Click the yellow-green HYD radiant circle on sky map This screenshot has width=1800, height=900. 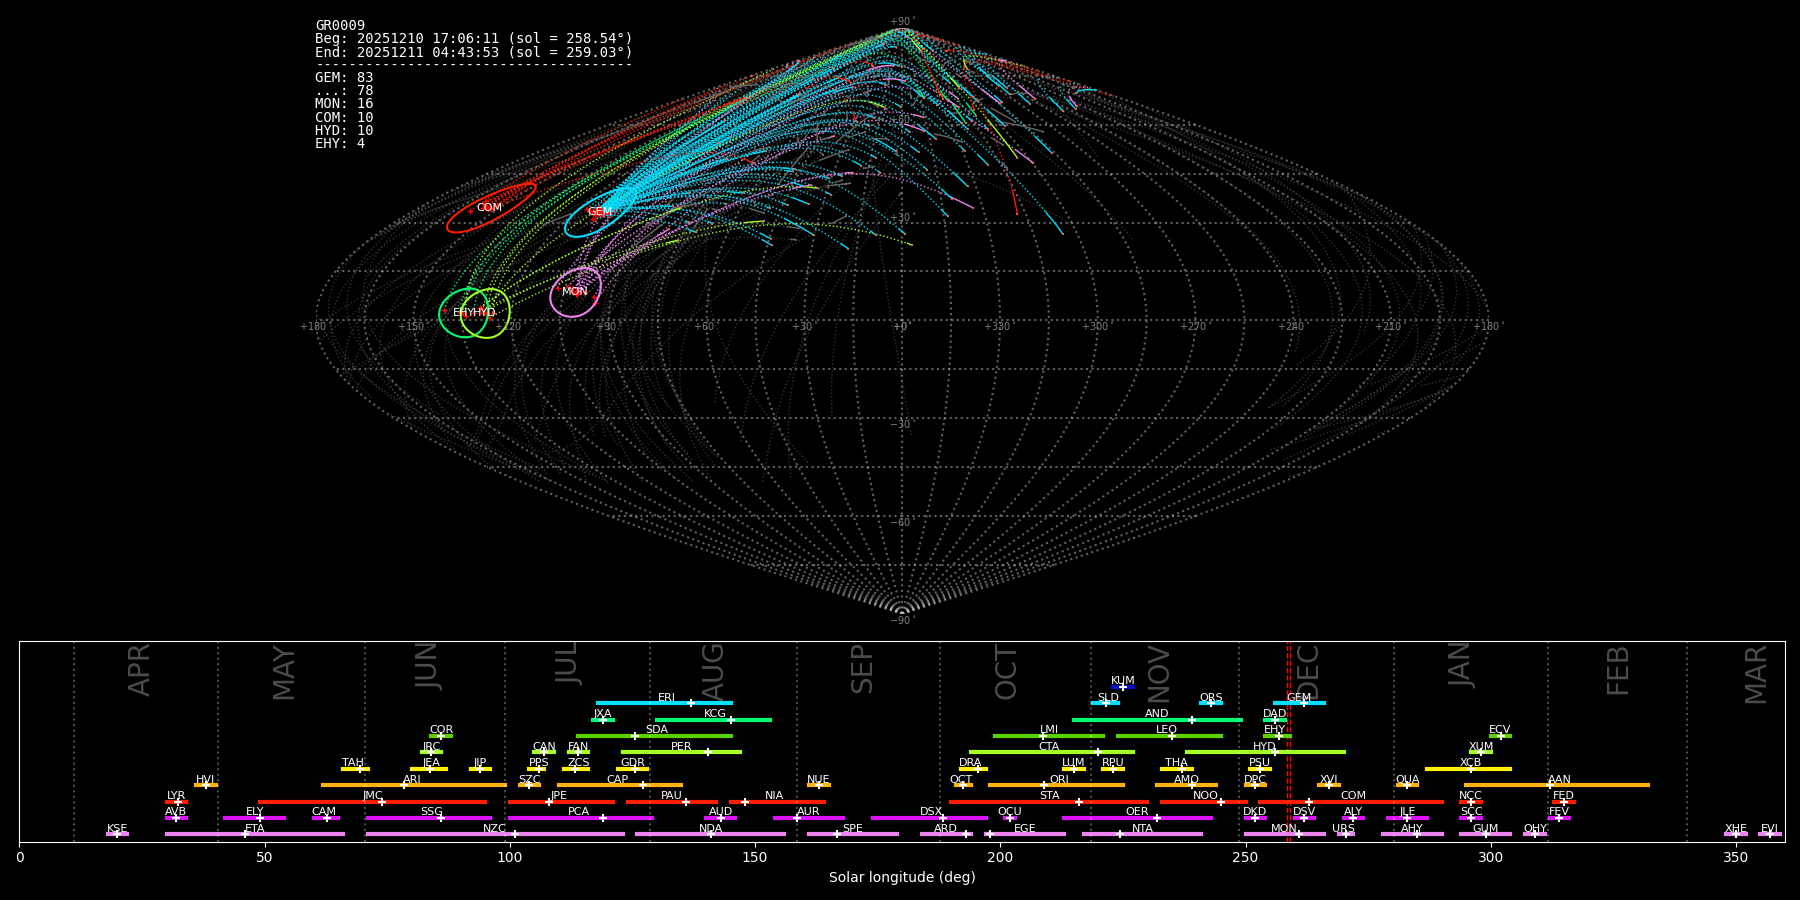(486, 313)
